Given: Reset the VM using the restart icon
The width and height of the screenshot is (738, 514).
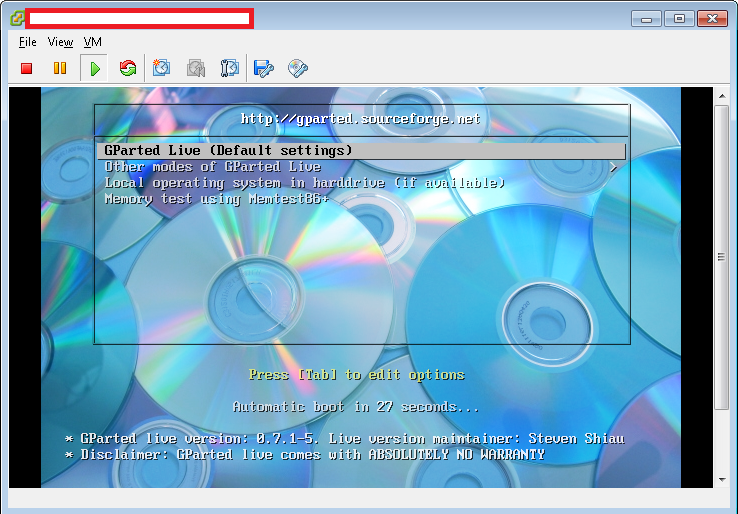Looking at the screenshot, I should pyautogui.click(x=128, y=68).
